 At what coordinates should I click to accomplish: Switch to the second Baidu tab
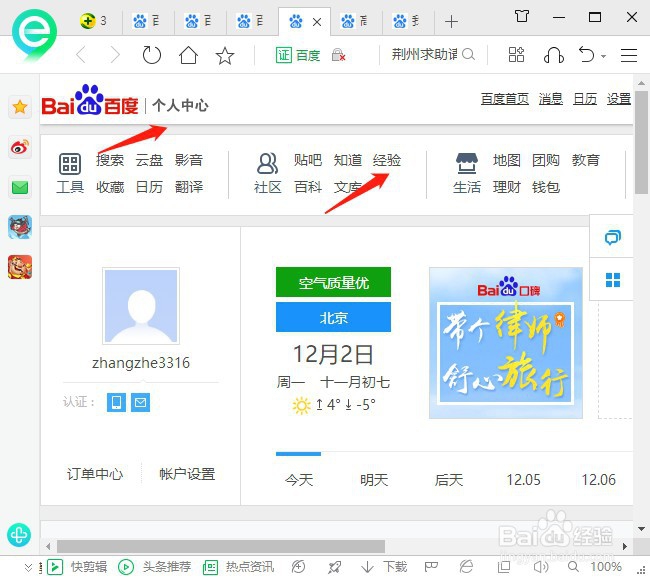click(x=200, y=21)
